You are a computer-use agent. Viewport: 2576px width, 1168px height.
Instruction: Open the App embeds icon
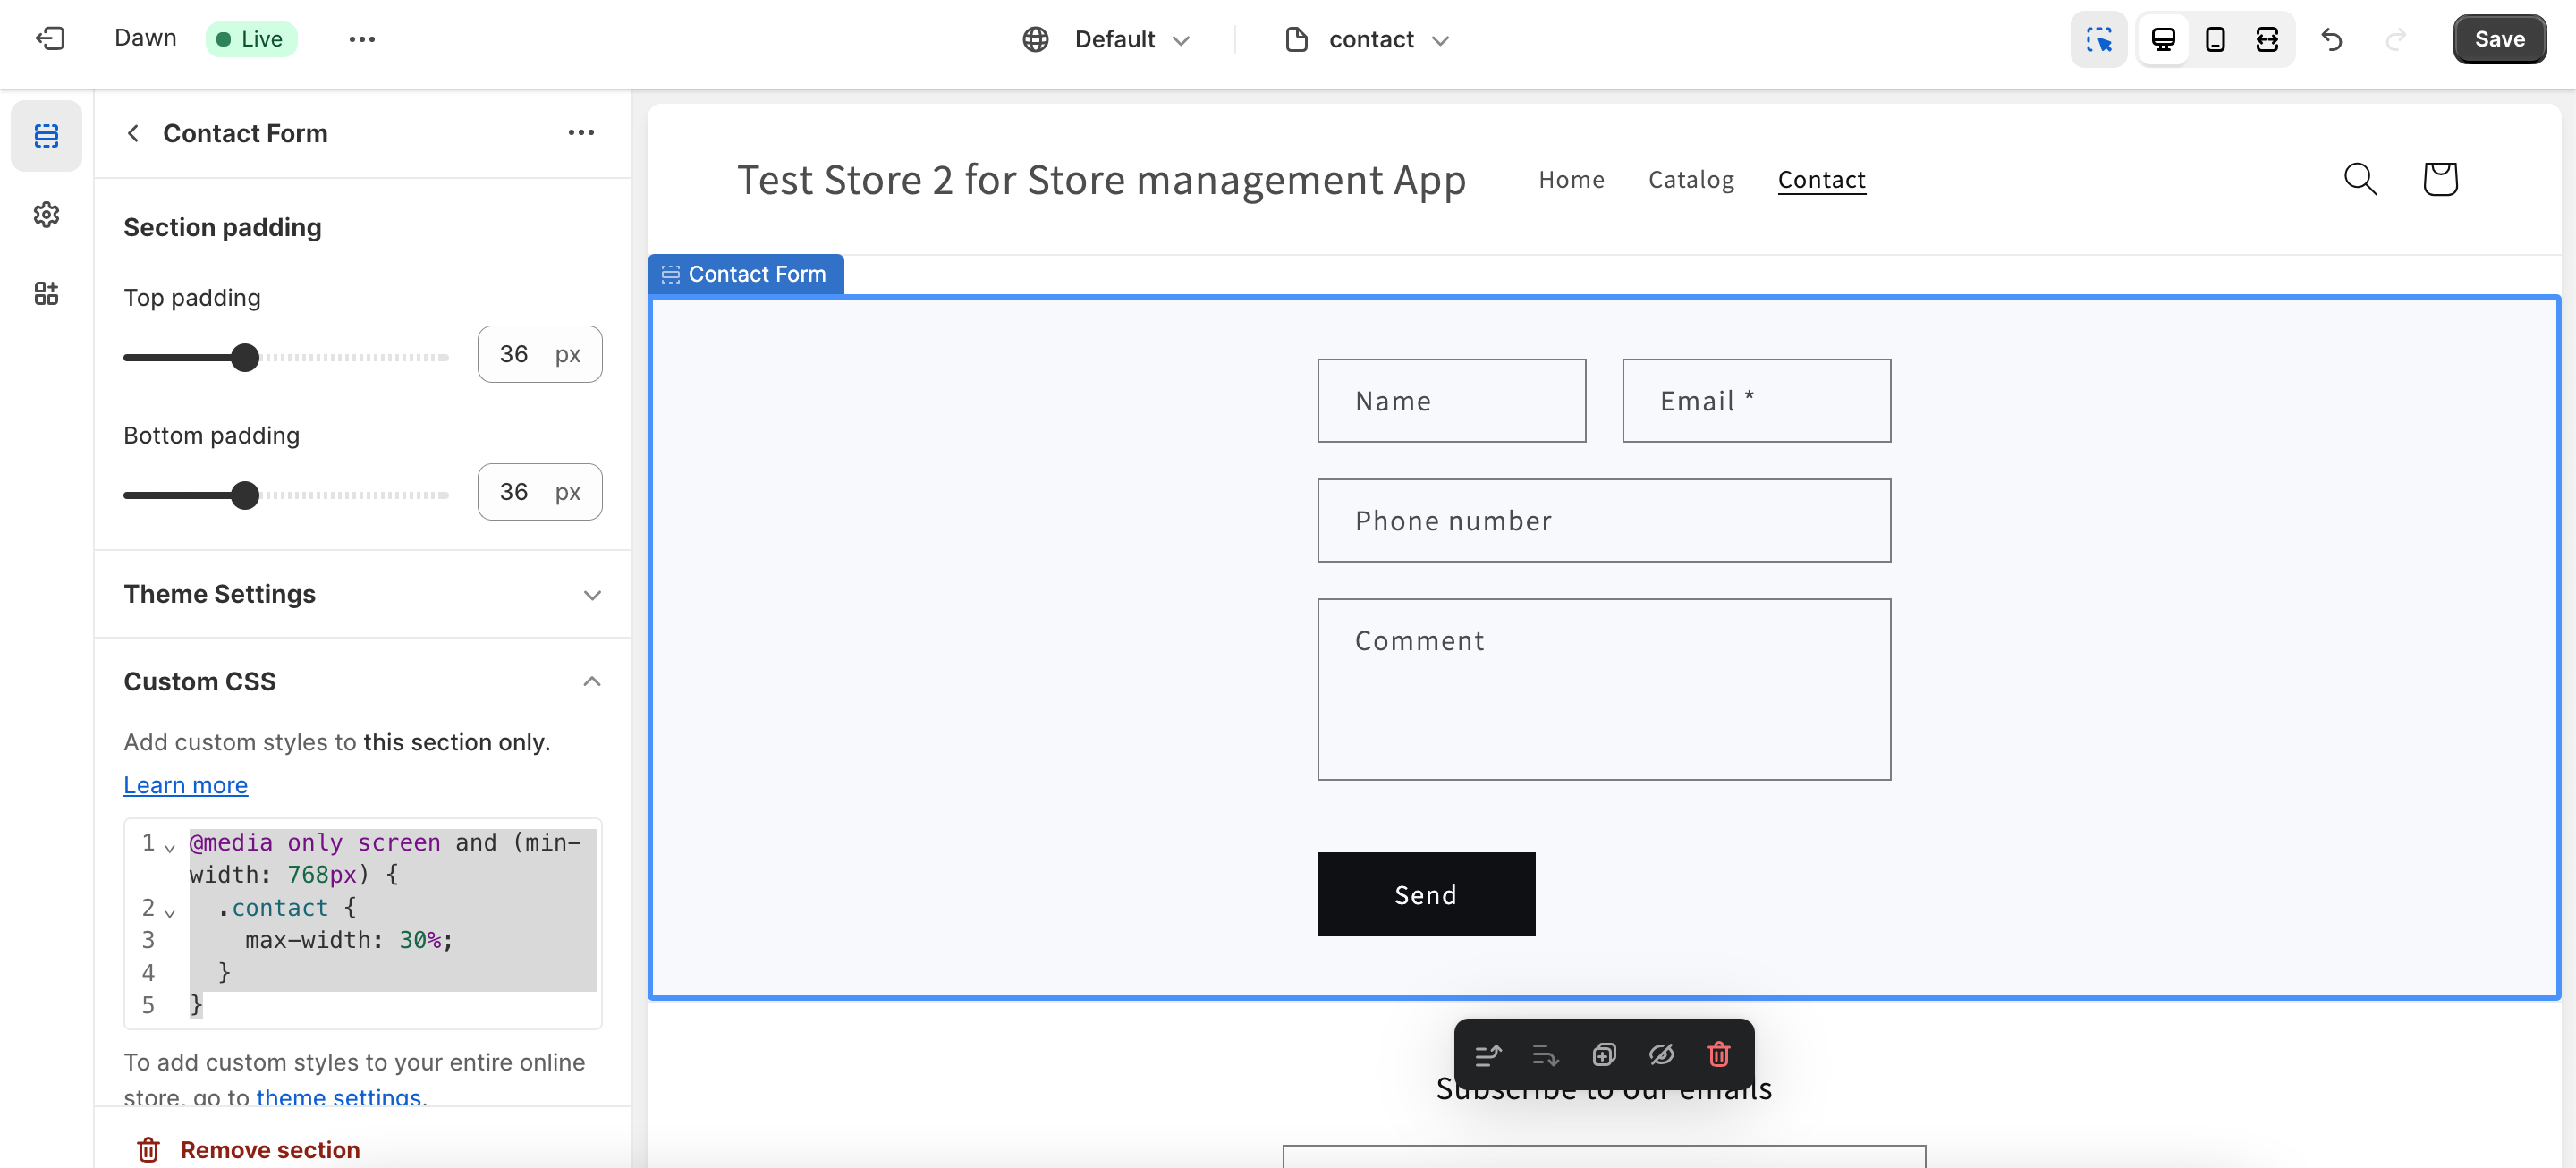click(x=46, y=293)
